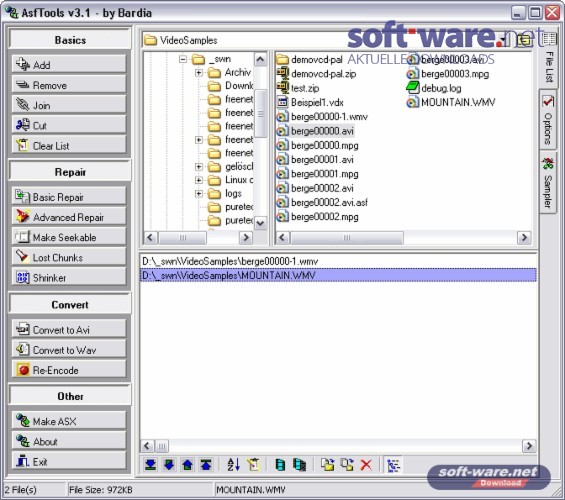Sort the file list A to Z
565x500 pixels.
[x=233, y=465]
